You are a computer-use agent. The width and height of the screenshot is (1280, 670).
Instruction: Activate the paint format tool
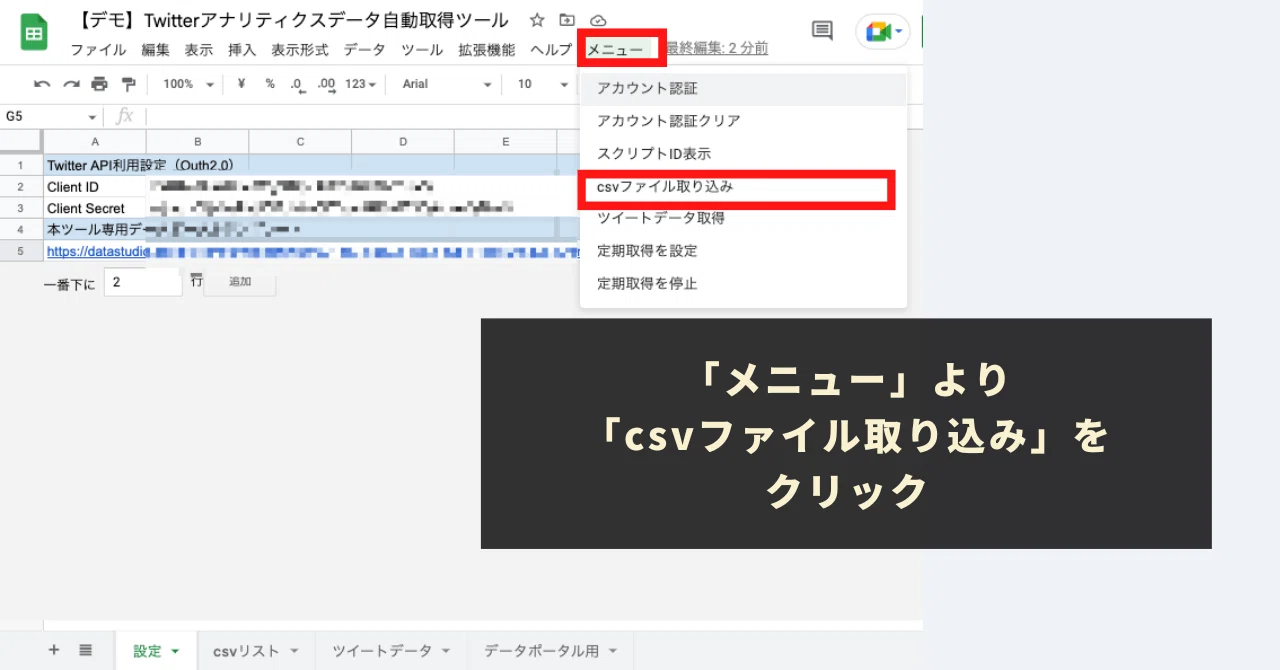click(128, 84)
